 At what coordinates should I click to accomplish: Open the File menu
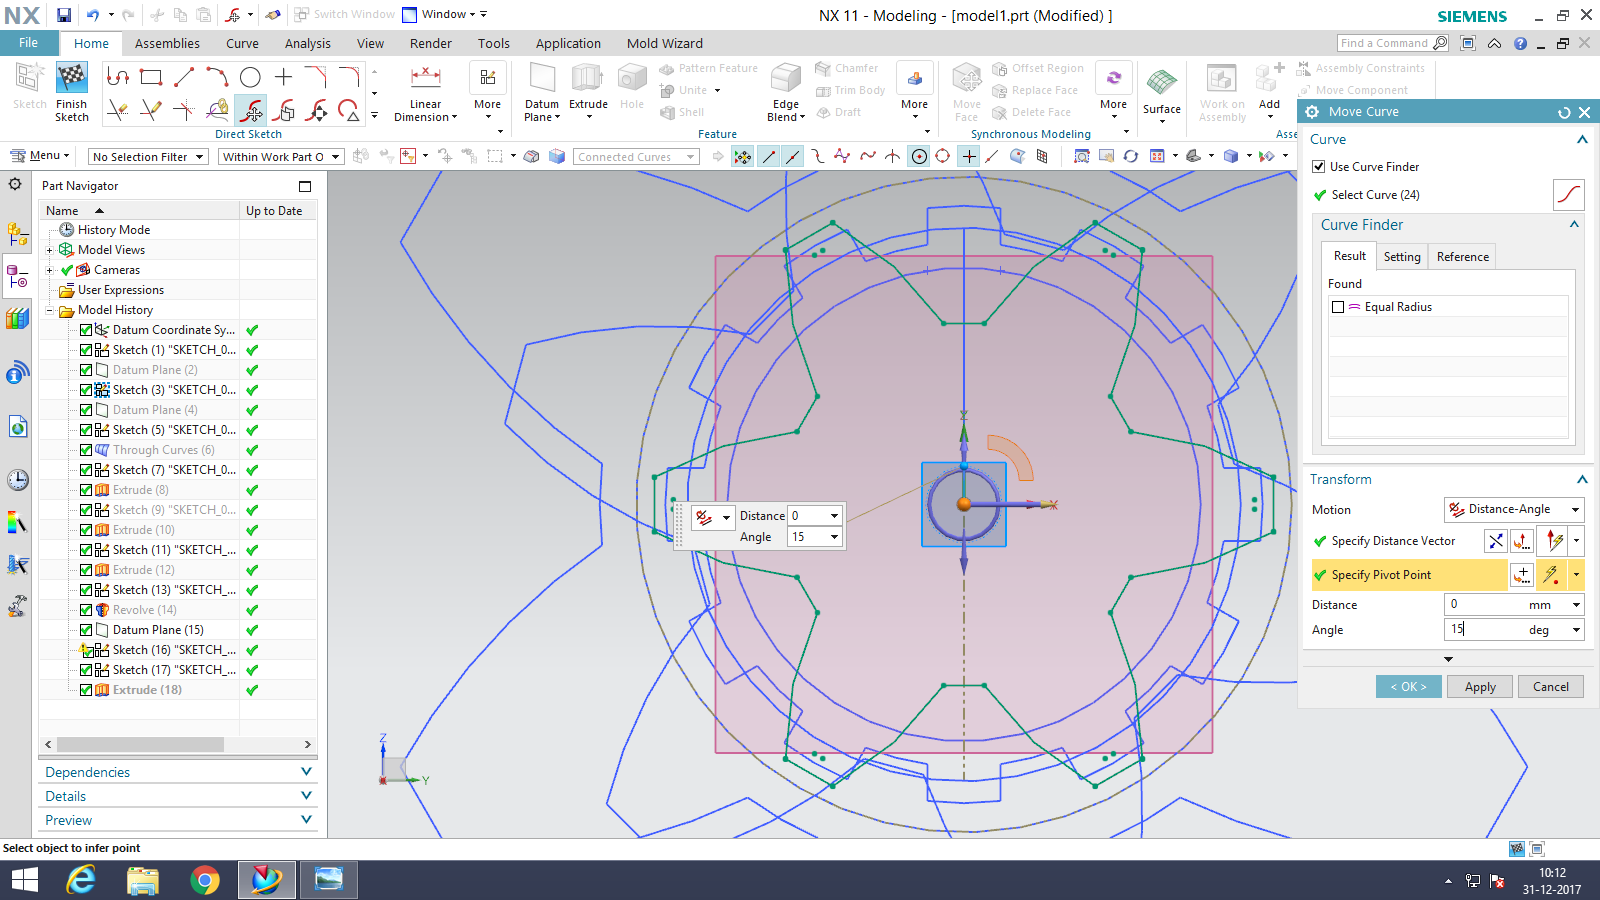coord(29,43)
